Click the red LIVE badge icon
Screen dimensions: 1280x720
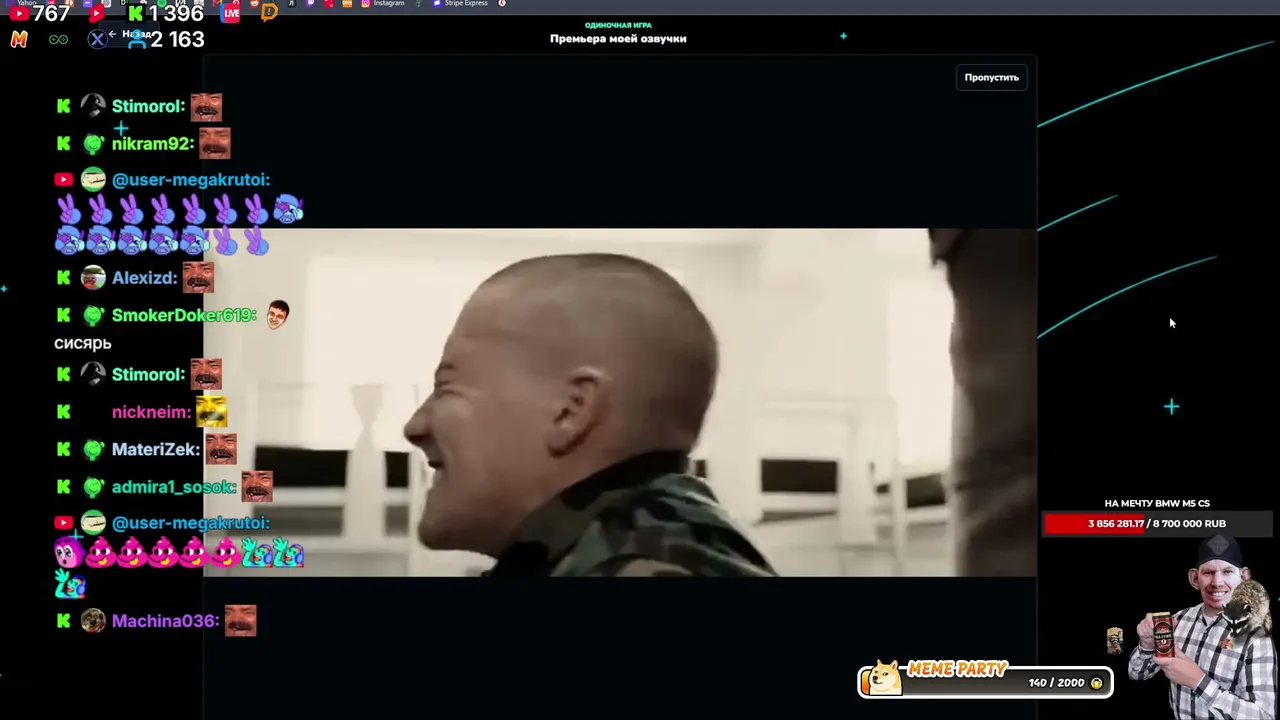[231, 13]
